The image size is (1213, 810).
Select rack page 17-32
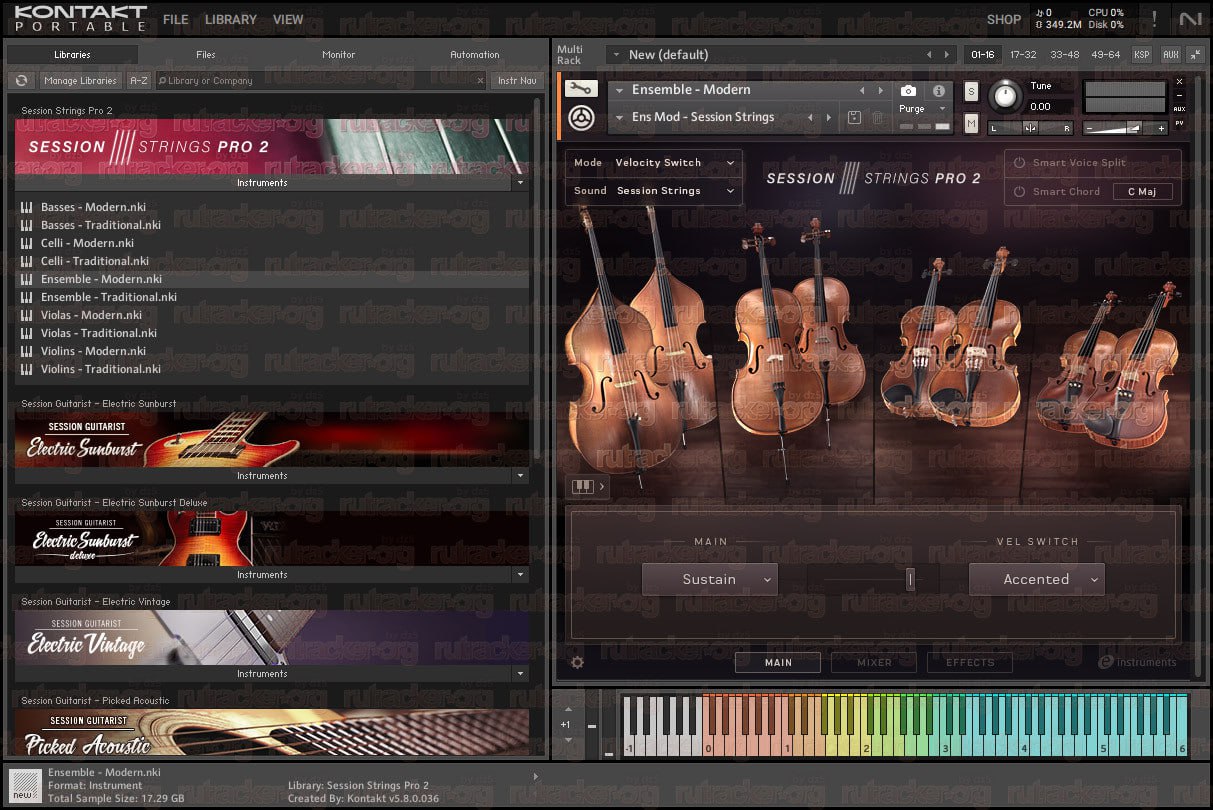point(1023,55)
